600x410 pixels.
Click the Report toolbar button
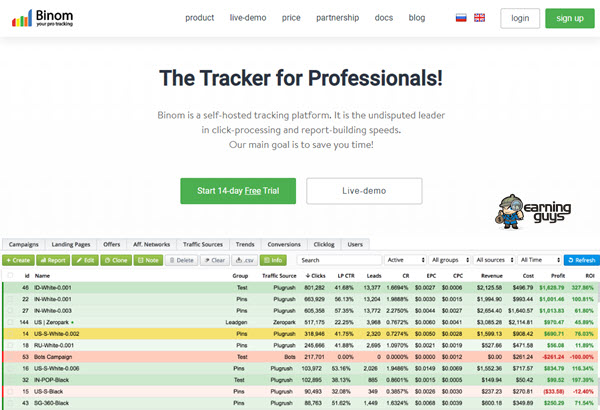click(53, 260)
